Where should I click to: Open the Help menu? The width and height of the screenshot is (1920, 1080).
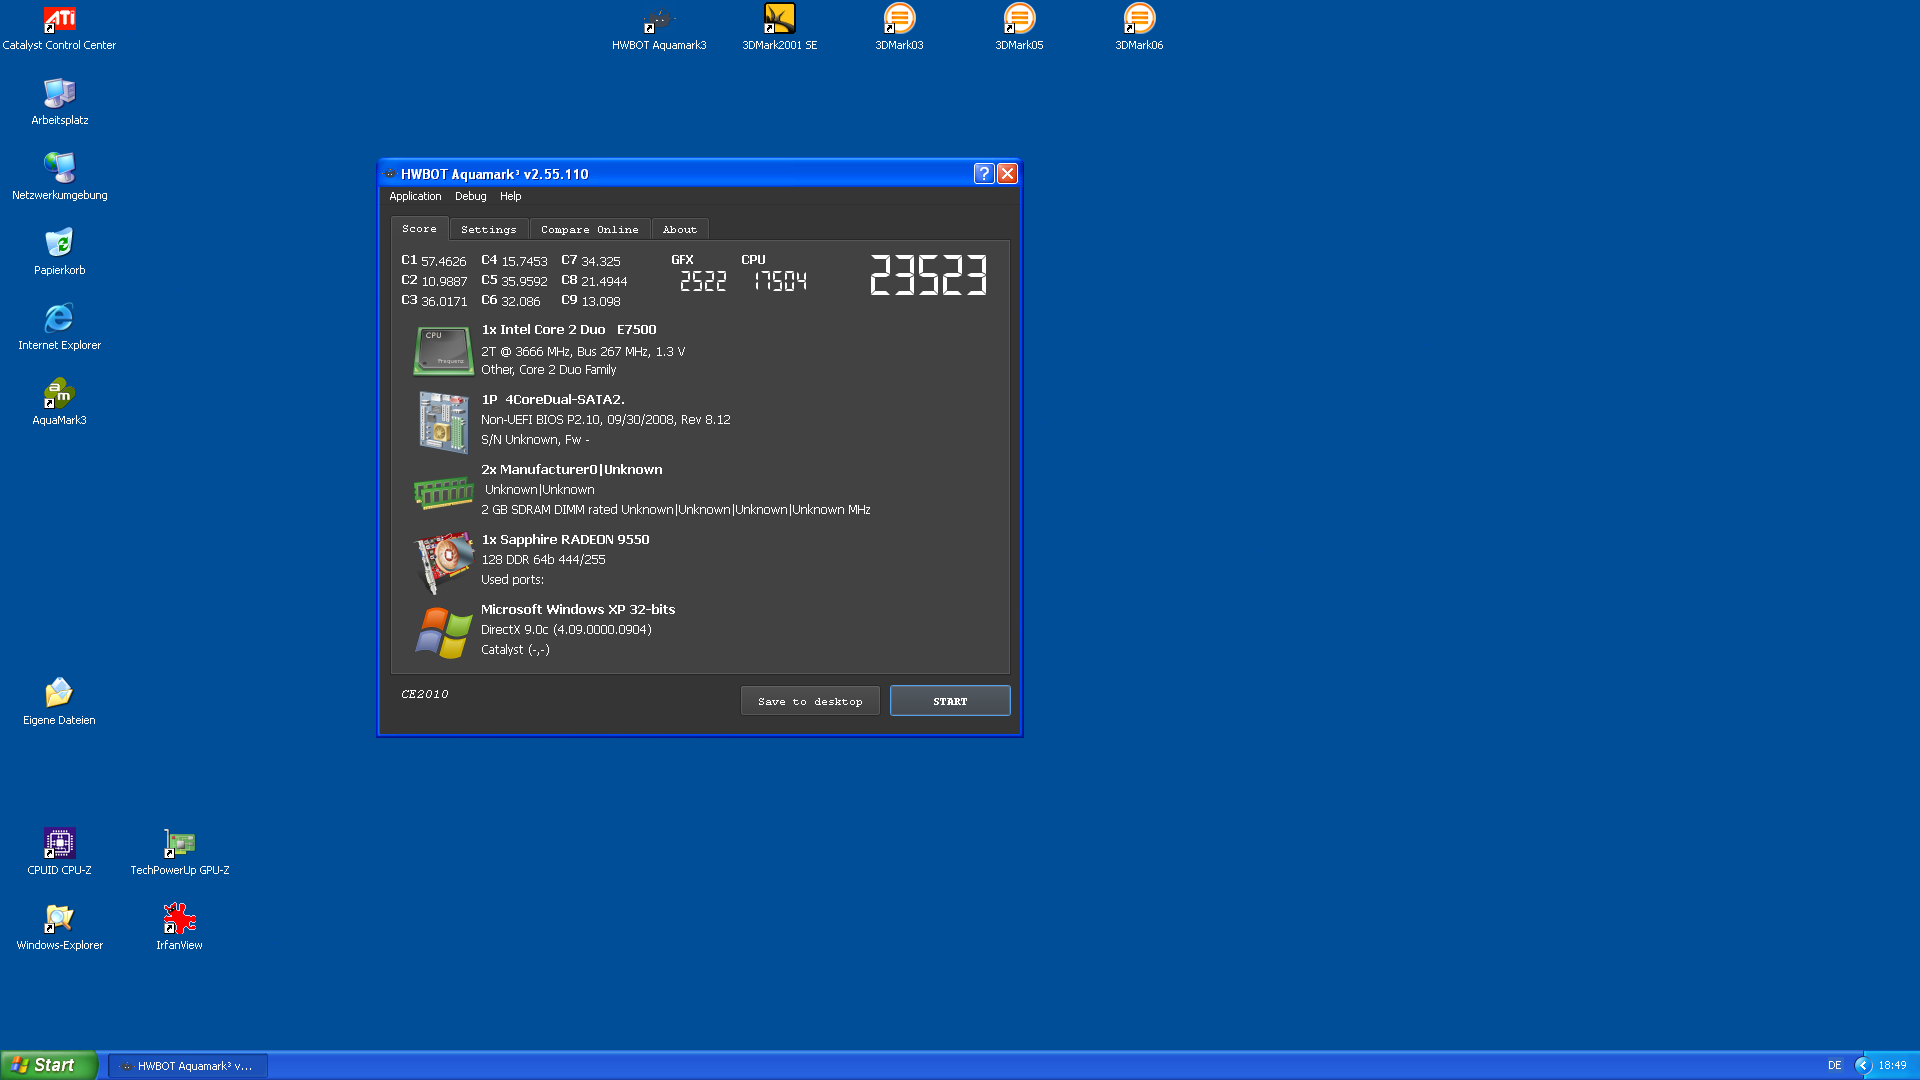point(510,196)
